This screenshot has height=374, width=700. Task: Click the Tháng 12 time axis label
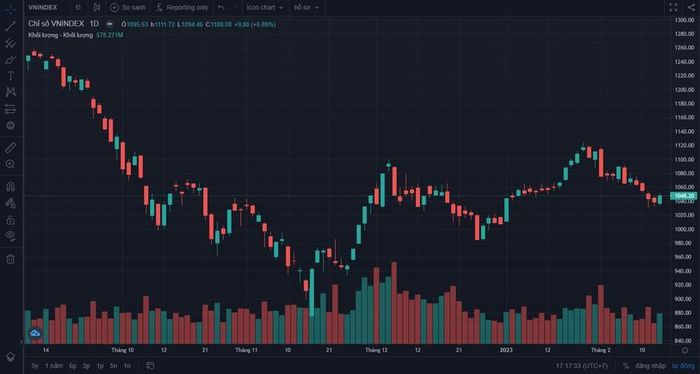[x=376, y=350]
